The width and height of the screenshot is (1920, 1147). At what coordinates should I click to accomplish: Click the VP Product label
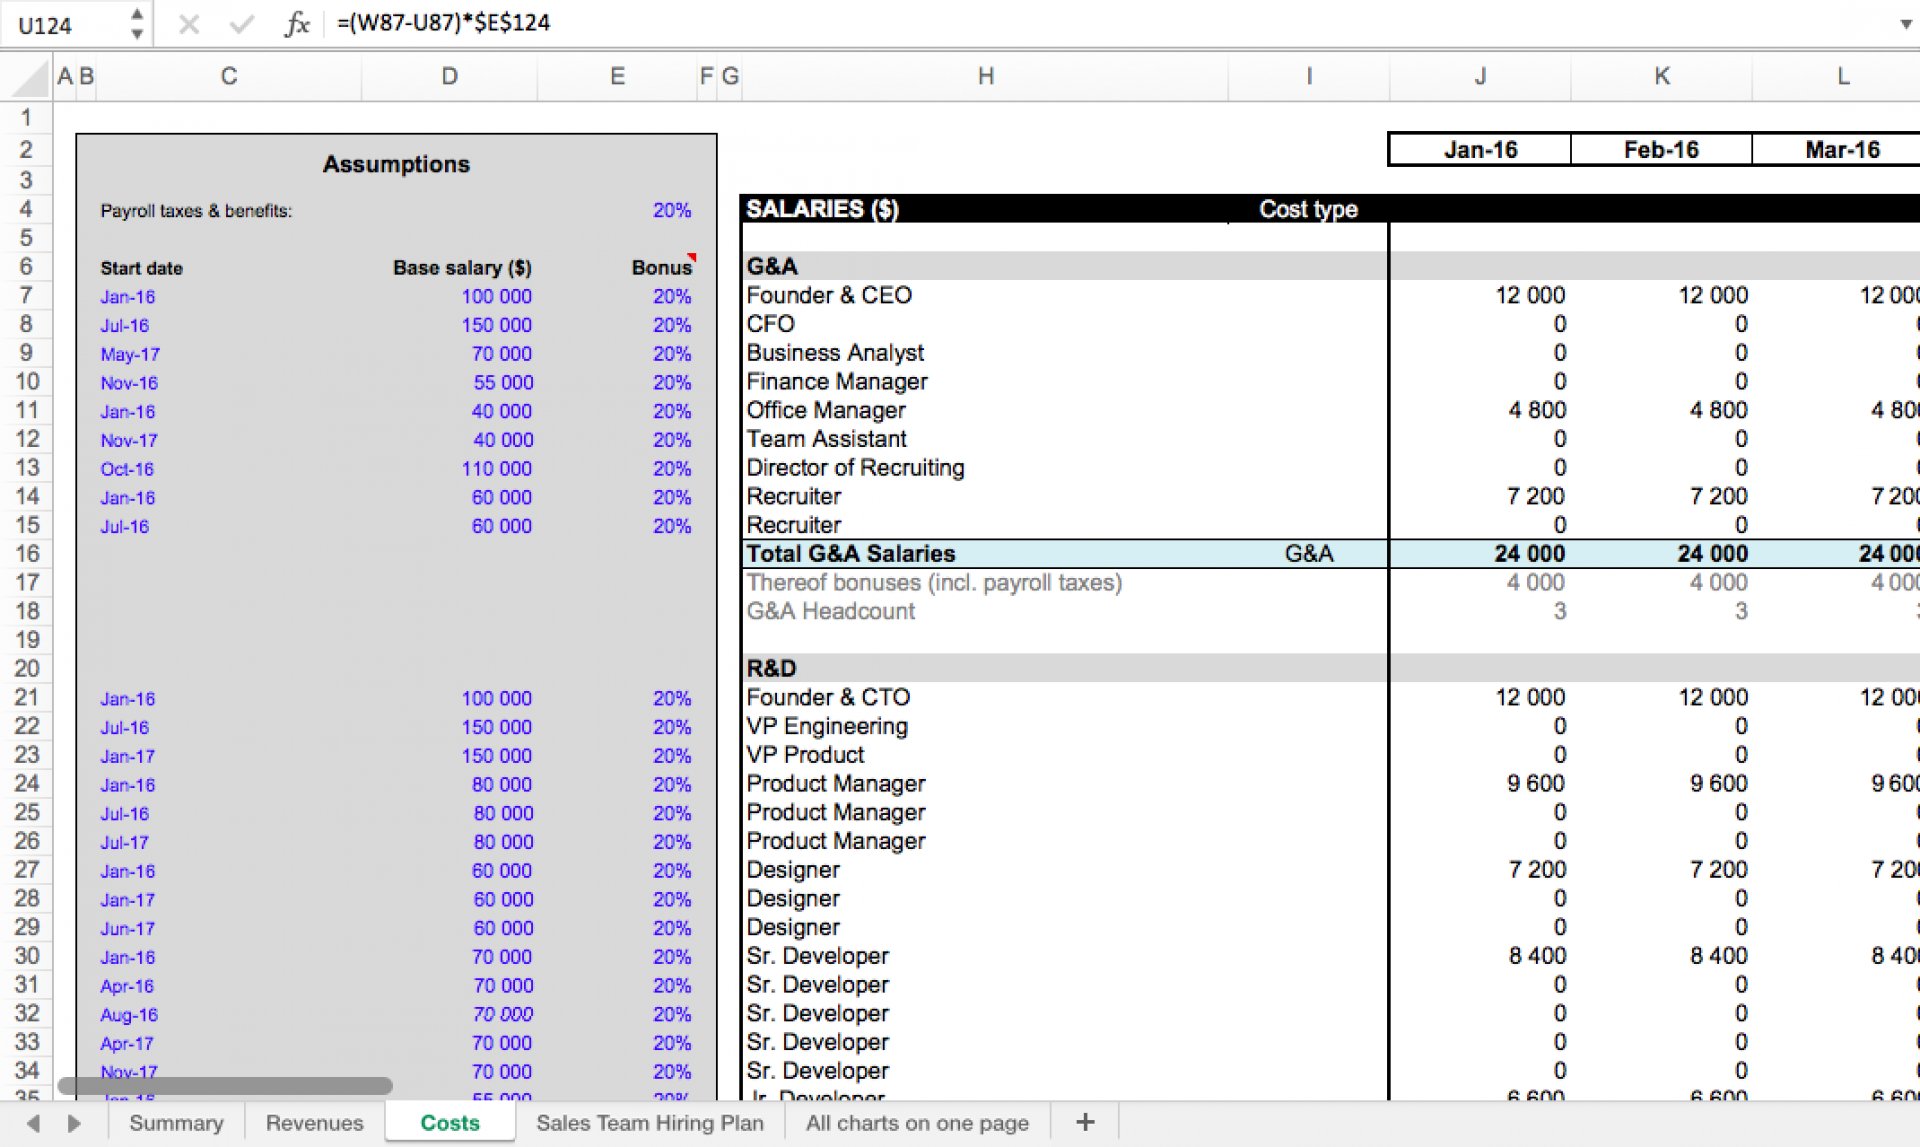point(805,755)
